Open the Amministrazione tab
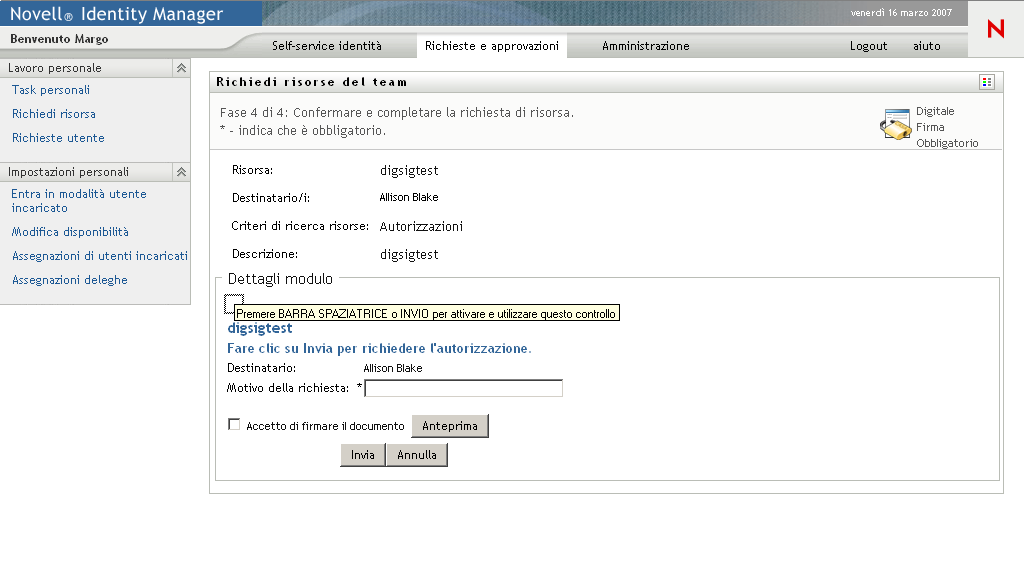The height and width of the screenshot is (580, 1024). point(645,46)
